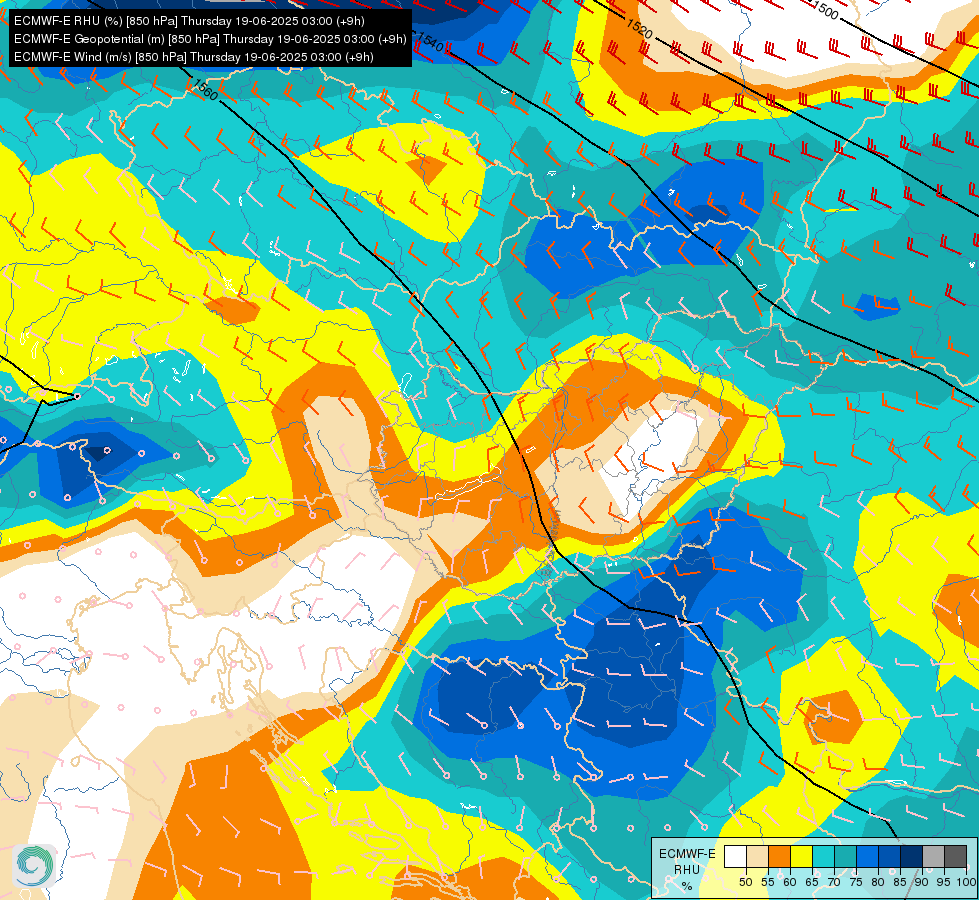Click the 'ECMWF-E RHU (%)' title line
Image resolution: width=979 pixels, height=900 pixels.
pos(189,21)
